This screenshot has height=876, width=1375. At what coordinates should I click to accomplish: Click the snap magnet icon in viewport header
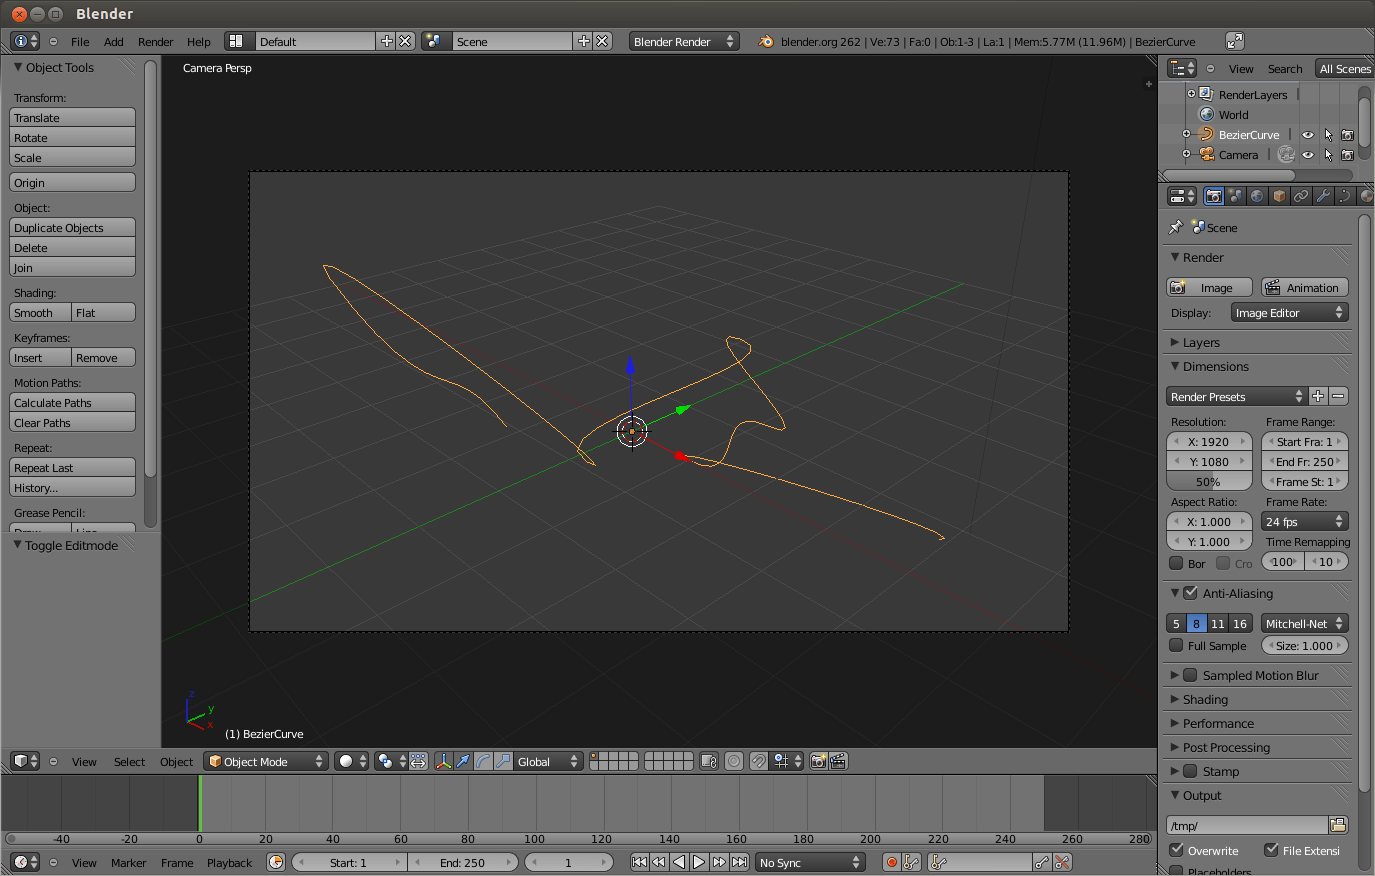tap(758, 761)
